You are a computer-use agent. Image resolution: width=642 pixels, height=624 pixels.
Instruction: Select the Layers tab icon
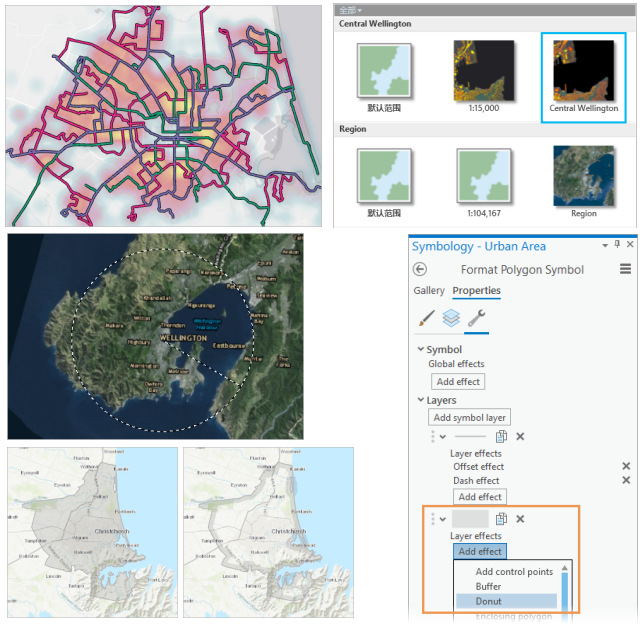pyautogui.click(x=451, y=318)
